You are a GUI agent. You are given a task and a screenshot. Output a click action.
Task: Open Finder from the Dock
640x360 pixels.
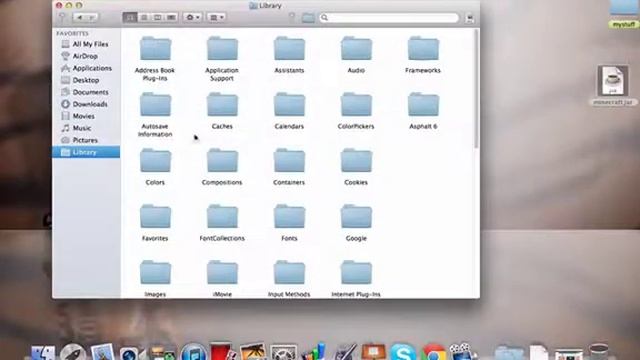coord(43,353)
